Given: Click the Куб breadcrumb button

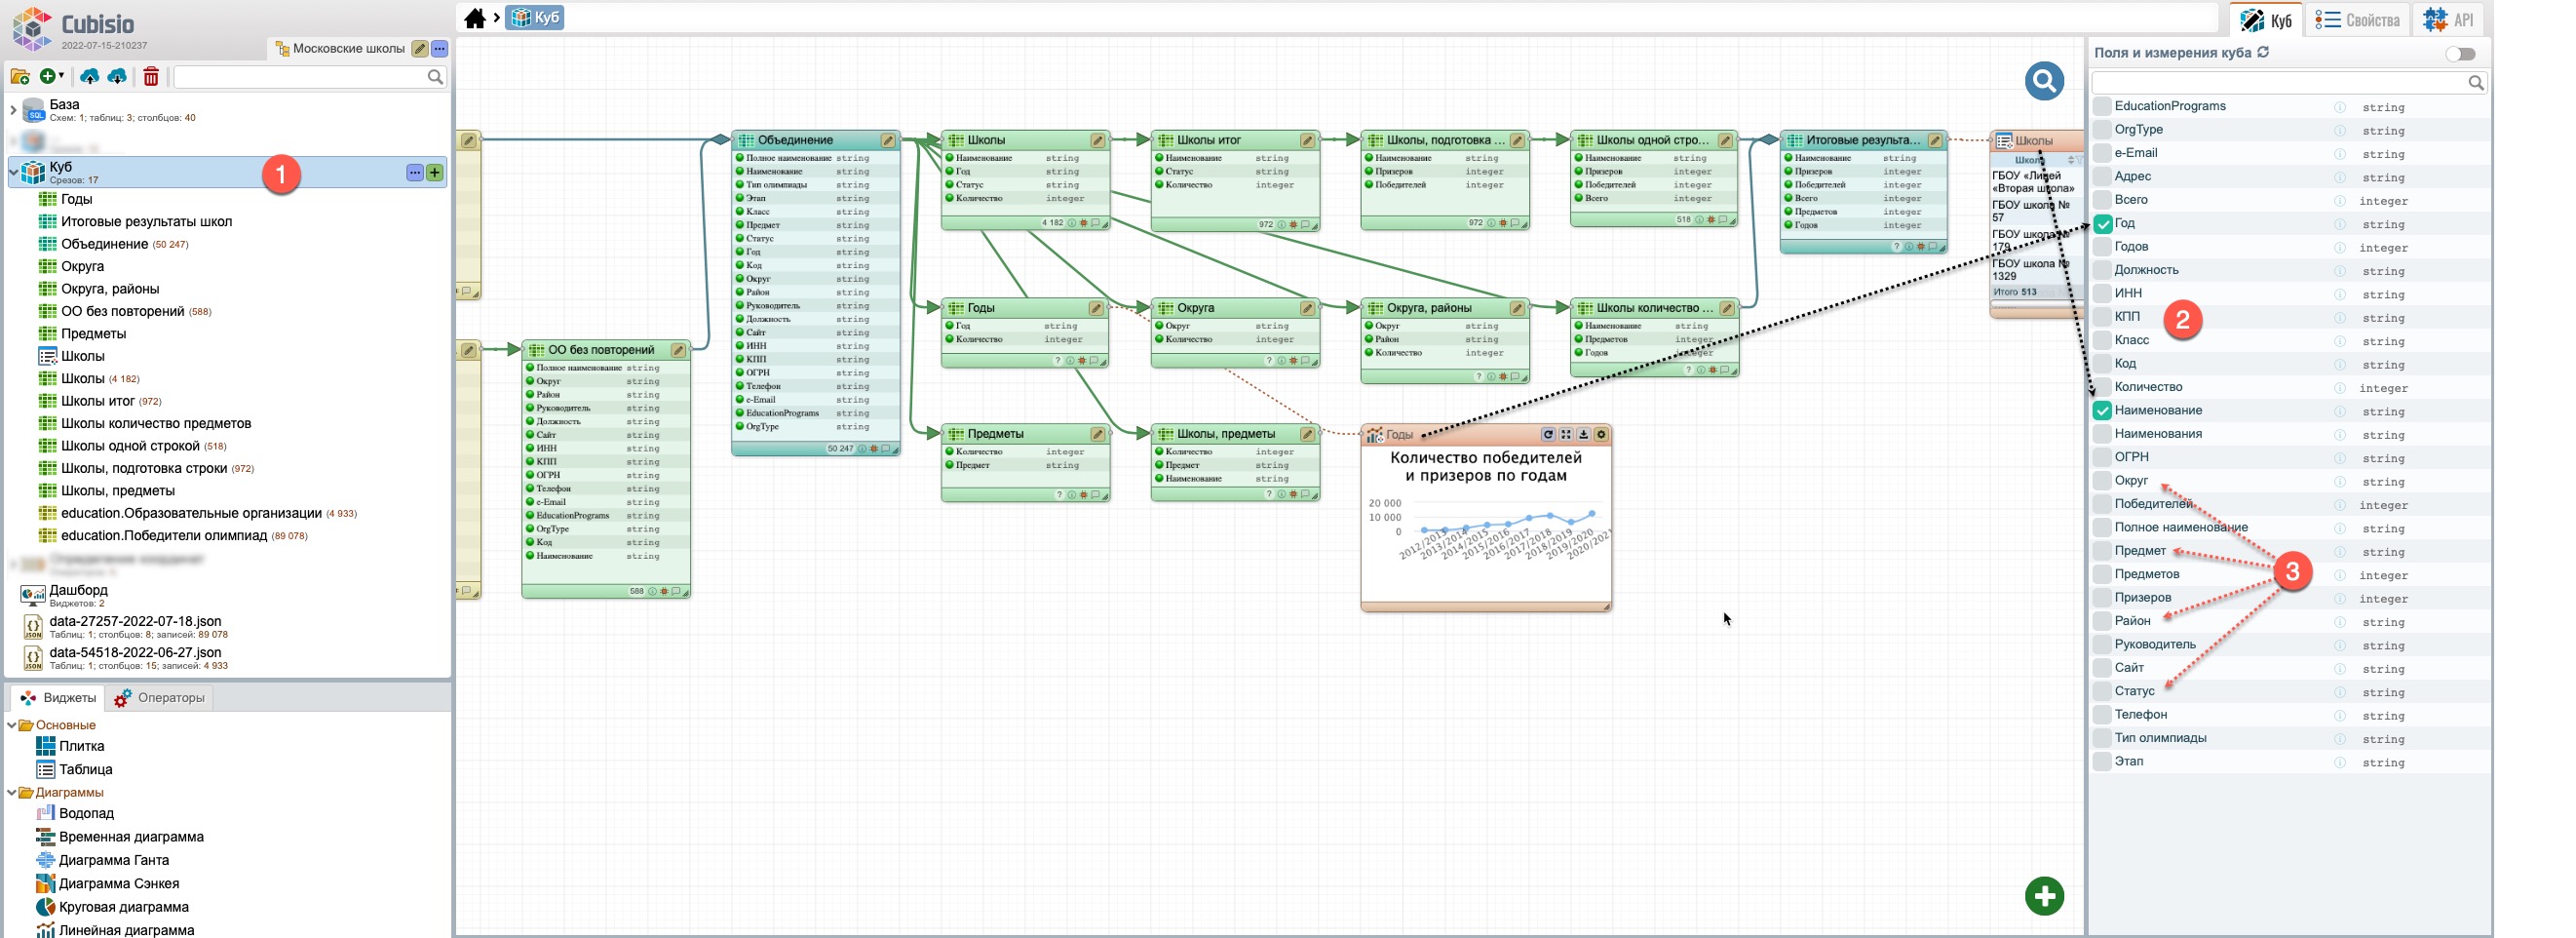Looking at the screenshot, I should (x=535, y=18).
